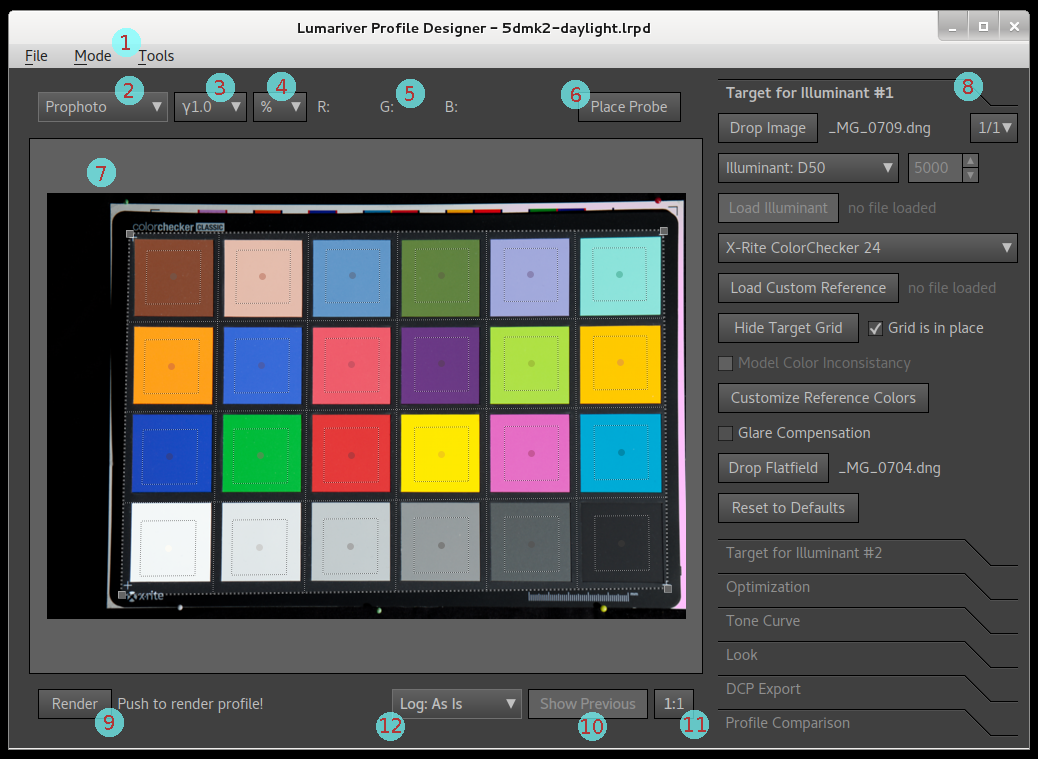The height and width of the screenshot is (759, 1038).
Task: Click the light skin pink color patch
Action: 263,277
